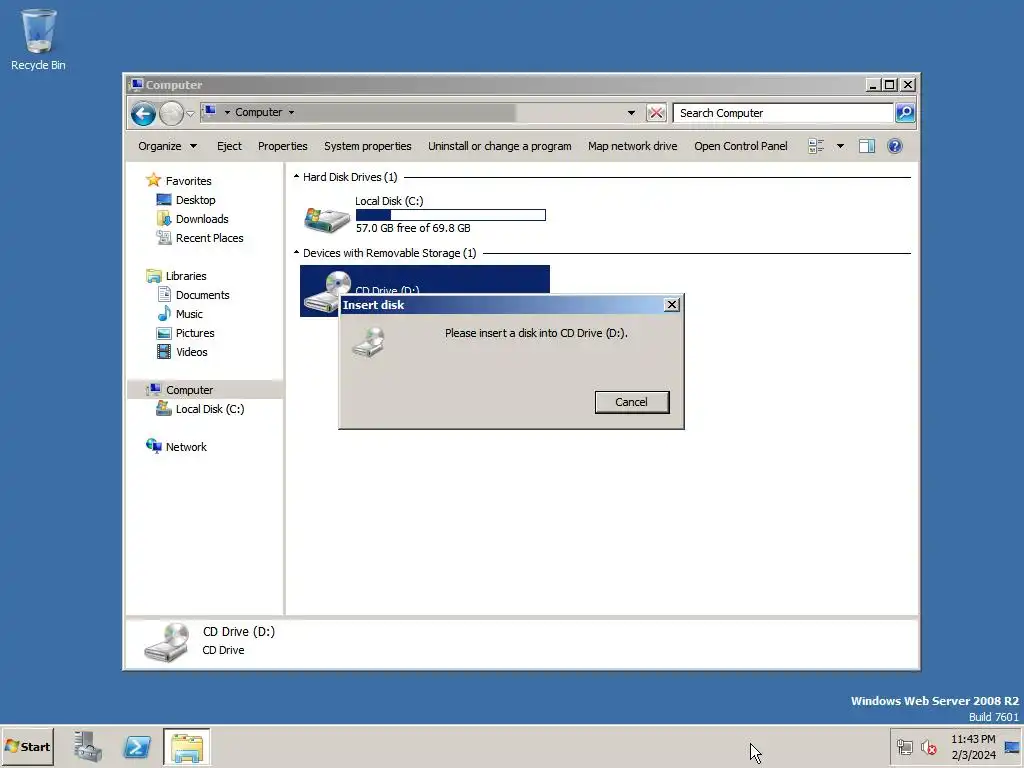Go back with the Back arrow button
Screen dimensions: 1024x768
[143, 114]
